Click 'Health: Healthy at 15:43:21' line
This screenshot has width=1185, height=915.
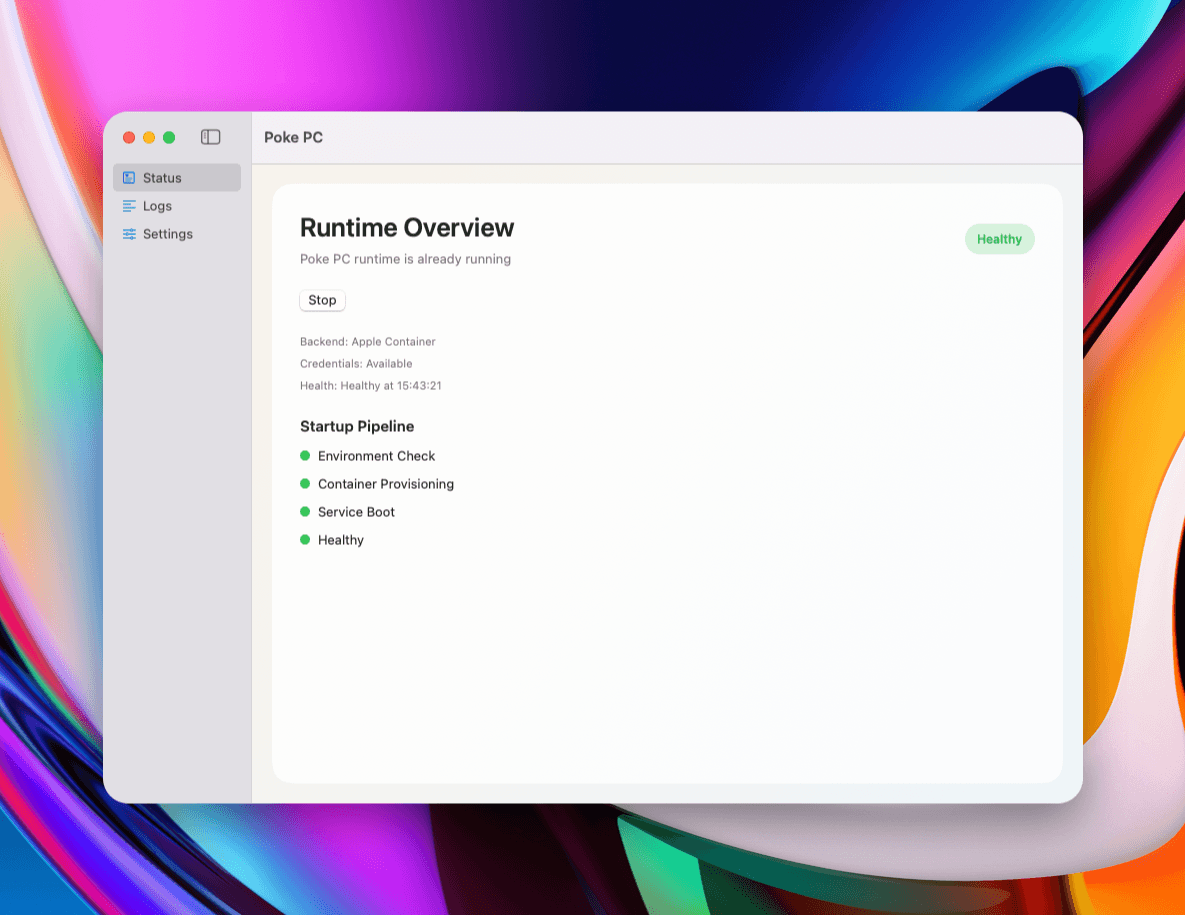[370, 385]
